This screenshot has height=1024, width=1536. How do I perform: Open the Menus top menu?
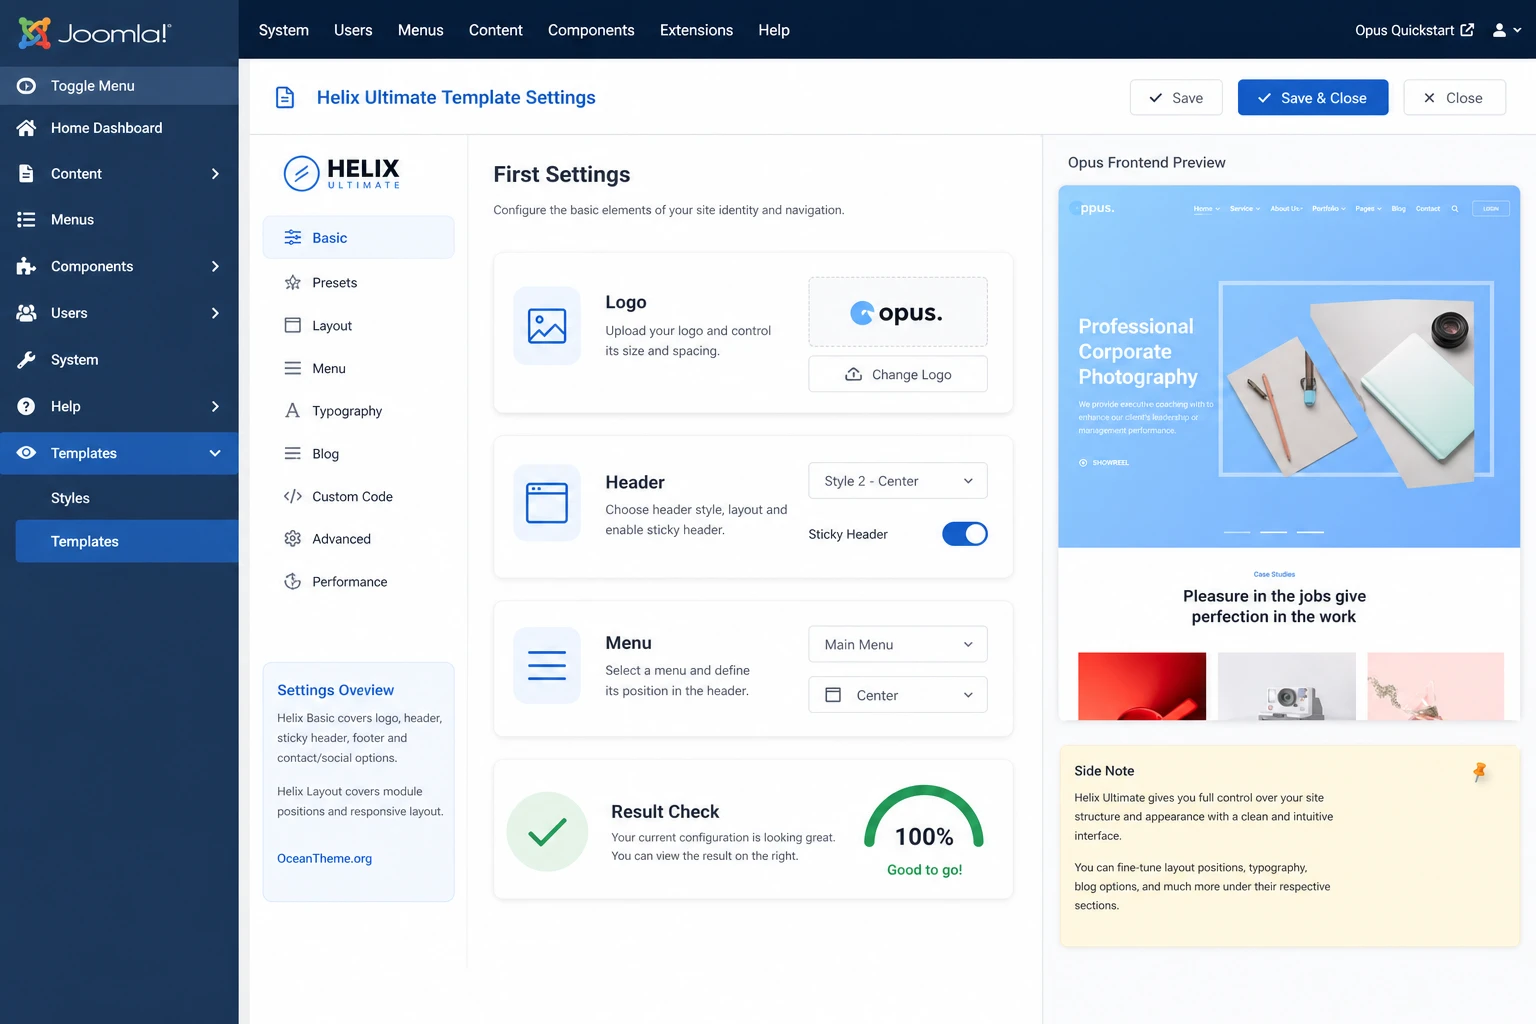[421, 30]
